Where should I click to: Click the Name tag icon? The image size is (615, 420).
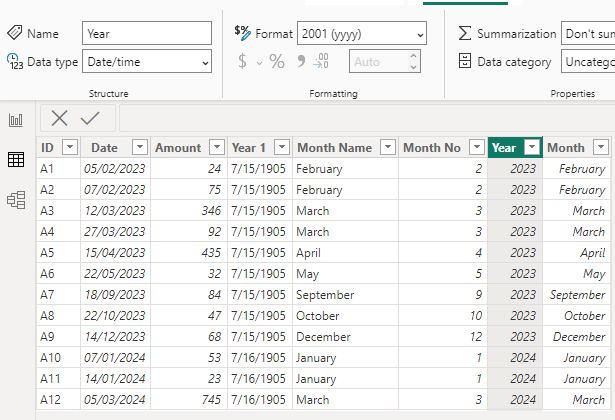[15, 33]
